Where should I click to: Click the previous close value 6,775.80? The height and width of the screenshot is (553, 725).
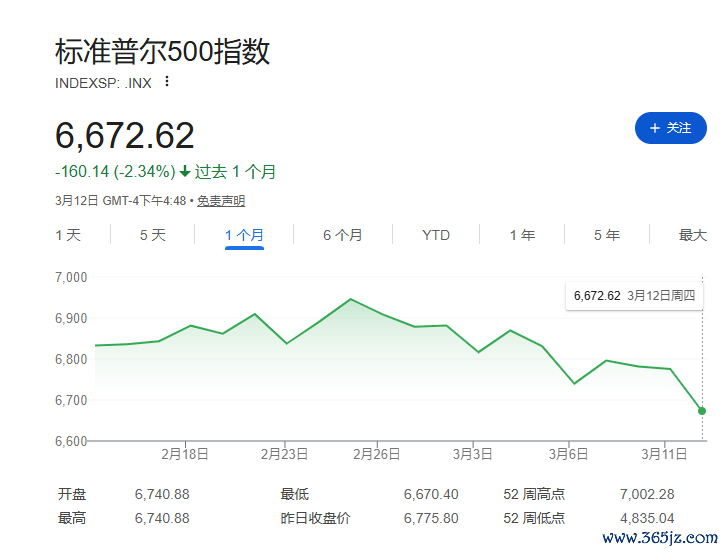pos(431,518)
